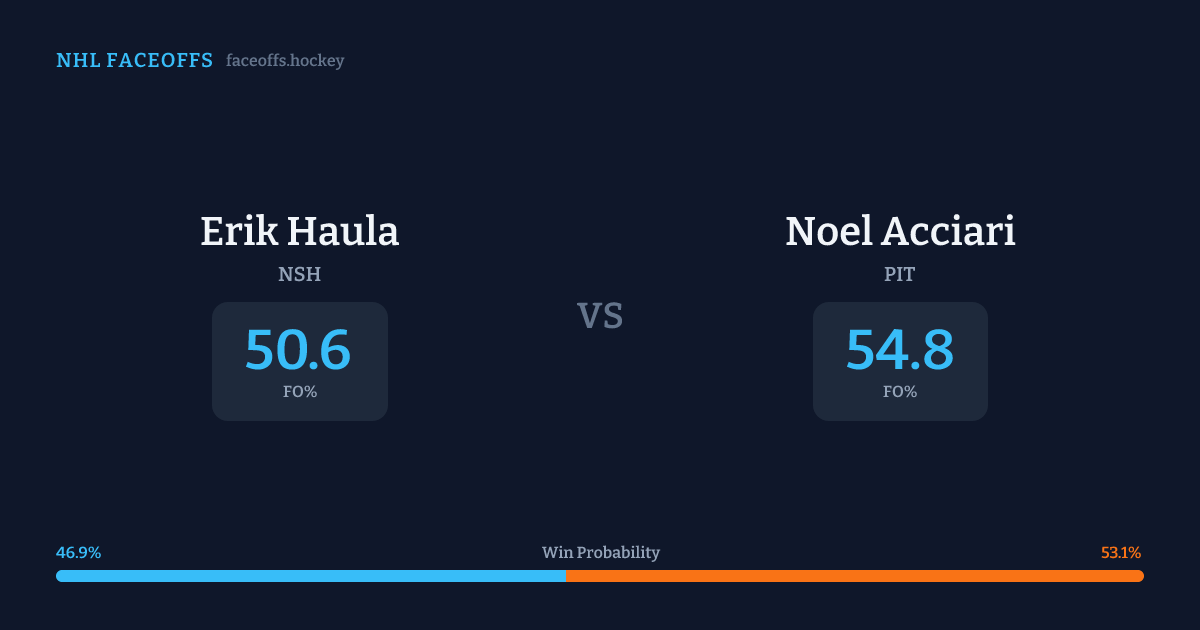Screen dimensions: 1200x630
Task: Click the first name Erik
Action: click(239, 231)
